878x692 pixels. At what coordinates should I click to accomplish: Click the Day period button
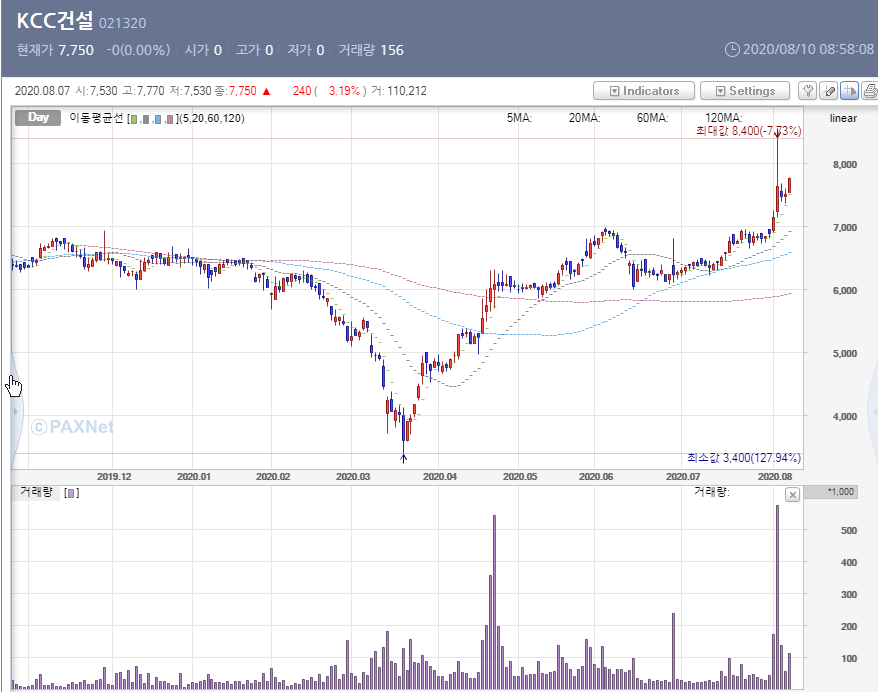click(38, 118)
